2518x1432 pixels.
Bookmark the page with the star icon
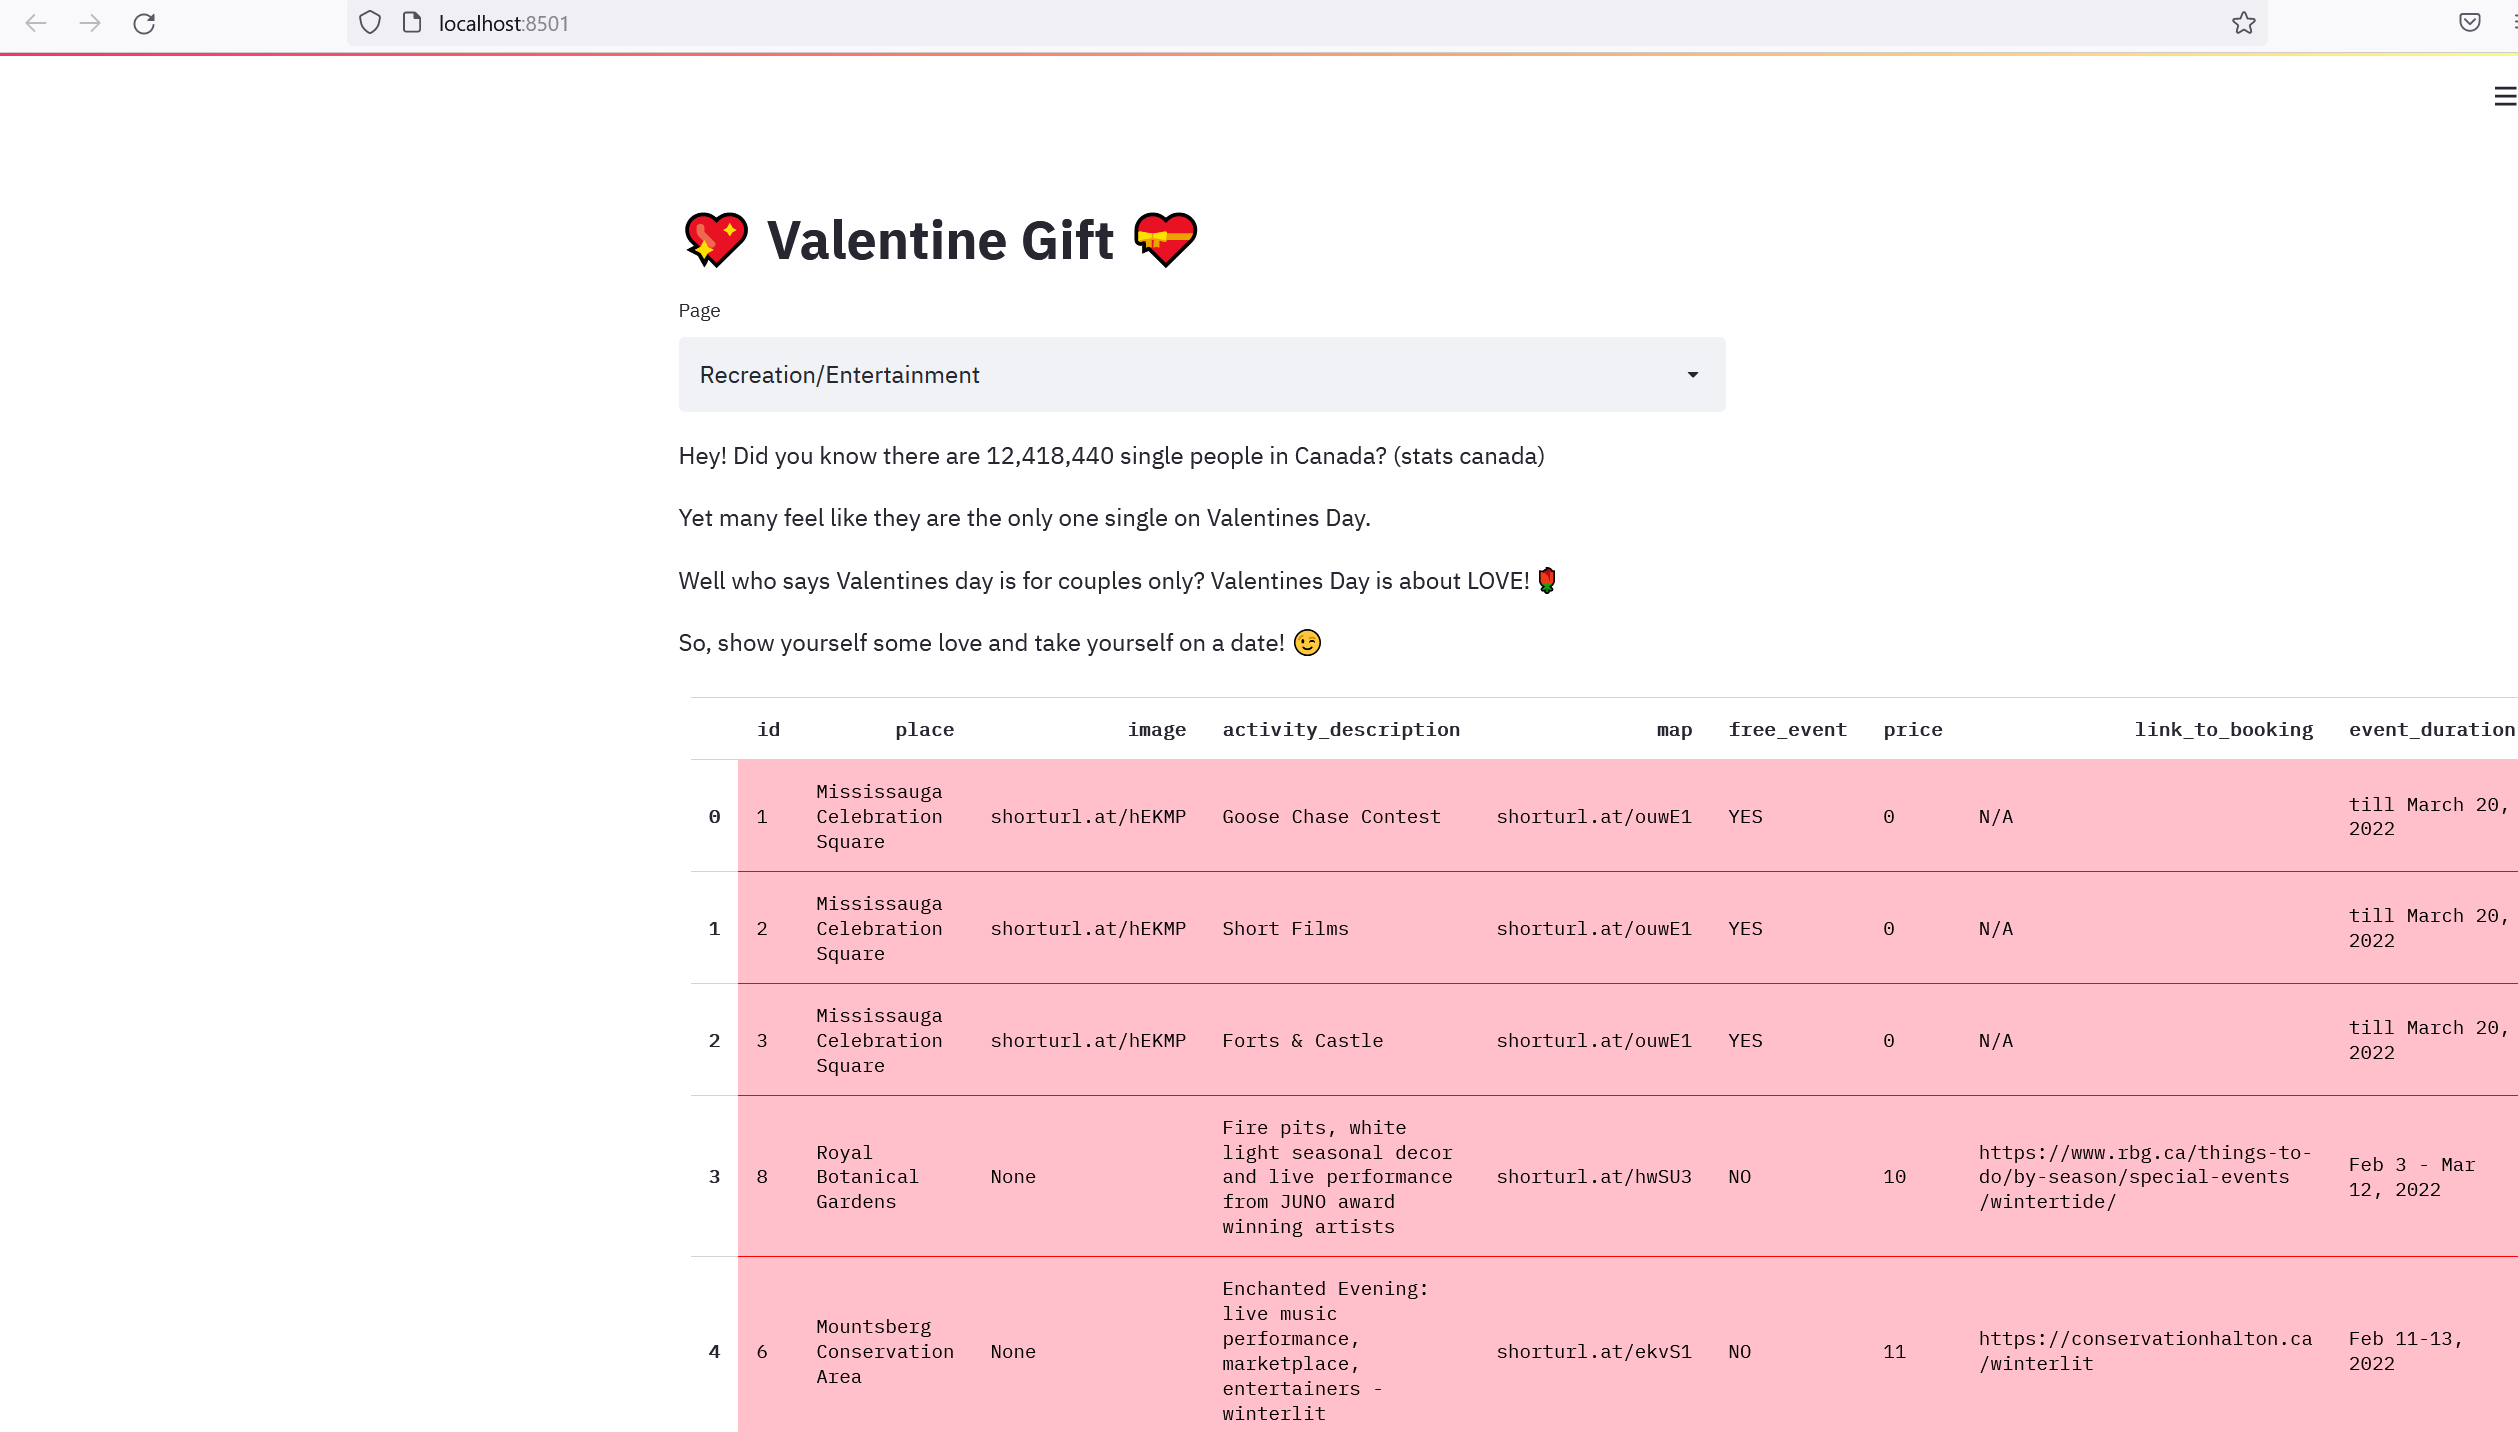2245,23
